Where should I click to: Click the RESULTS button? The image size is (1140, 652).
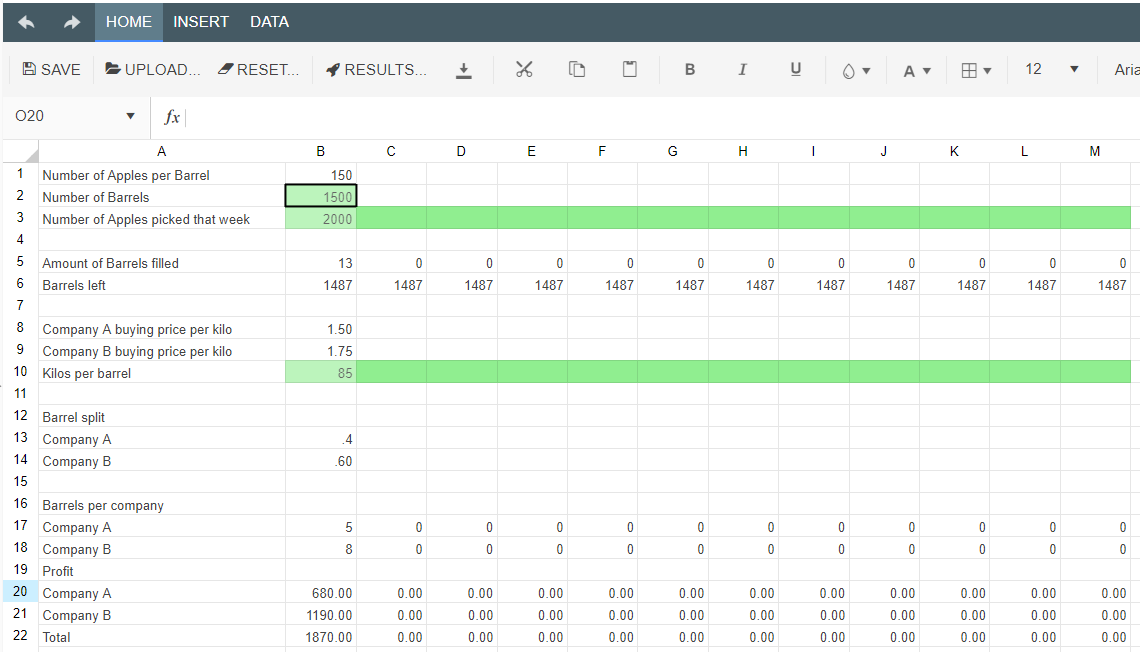(x=376, y=70)
